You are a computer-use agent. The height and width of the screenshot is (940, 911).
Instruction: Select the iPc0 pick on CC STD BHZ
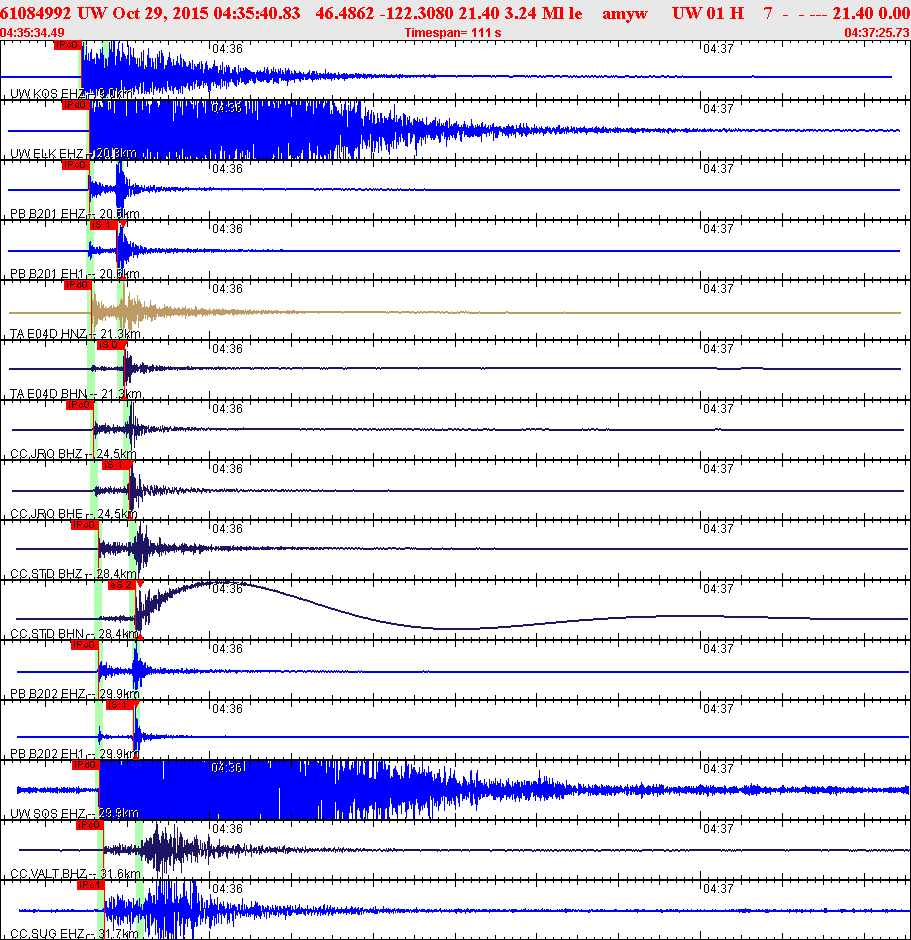point(84,525)
